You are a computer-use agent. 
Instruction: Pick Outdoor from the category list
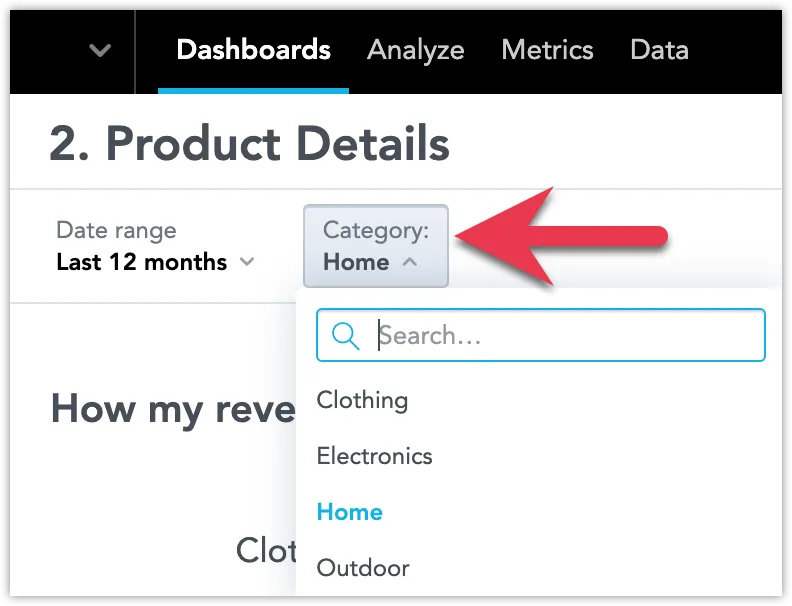point(363,568)
